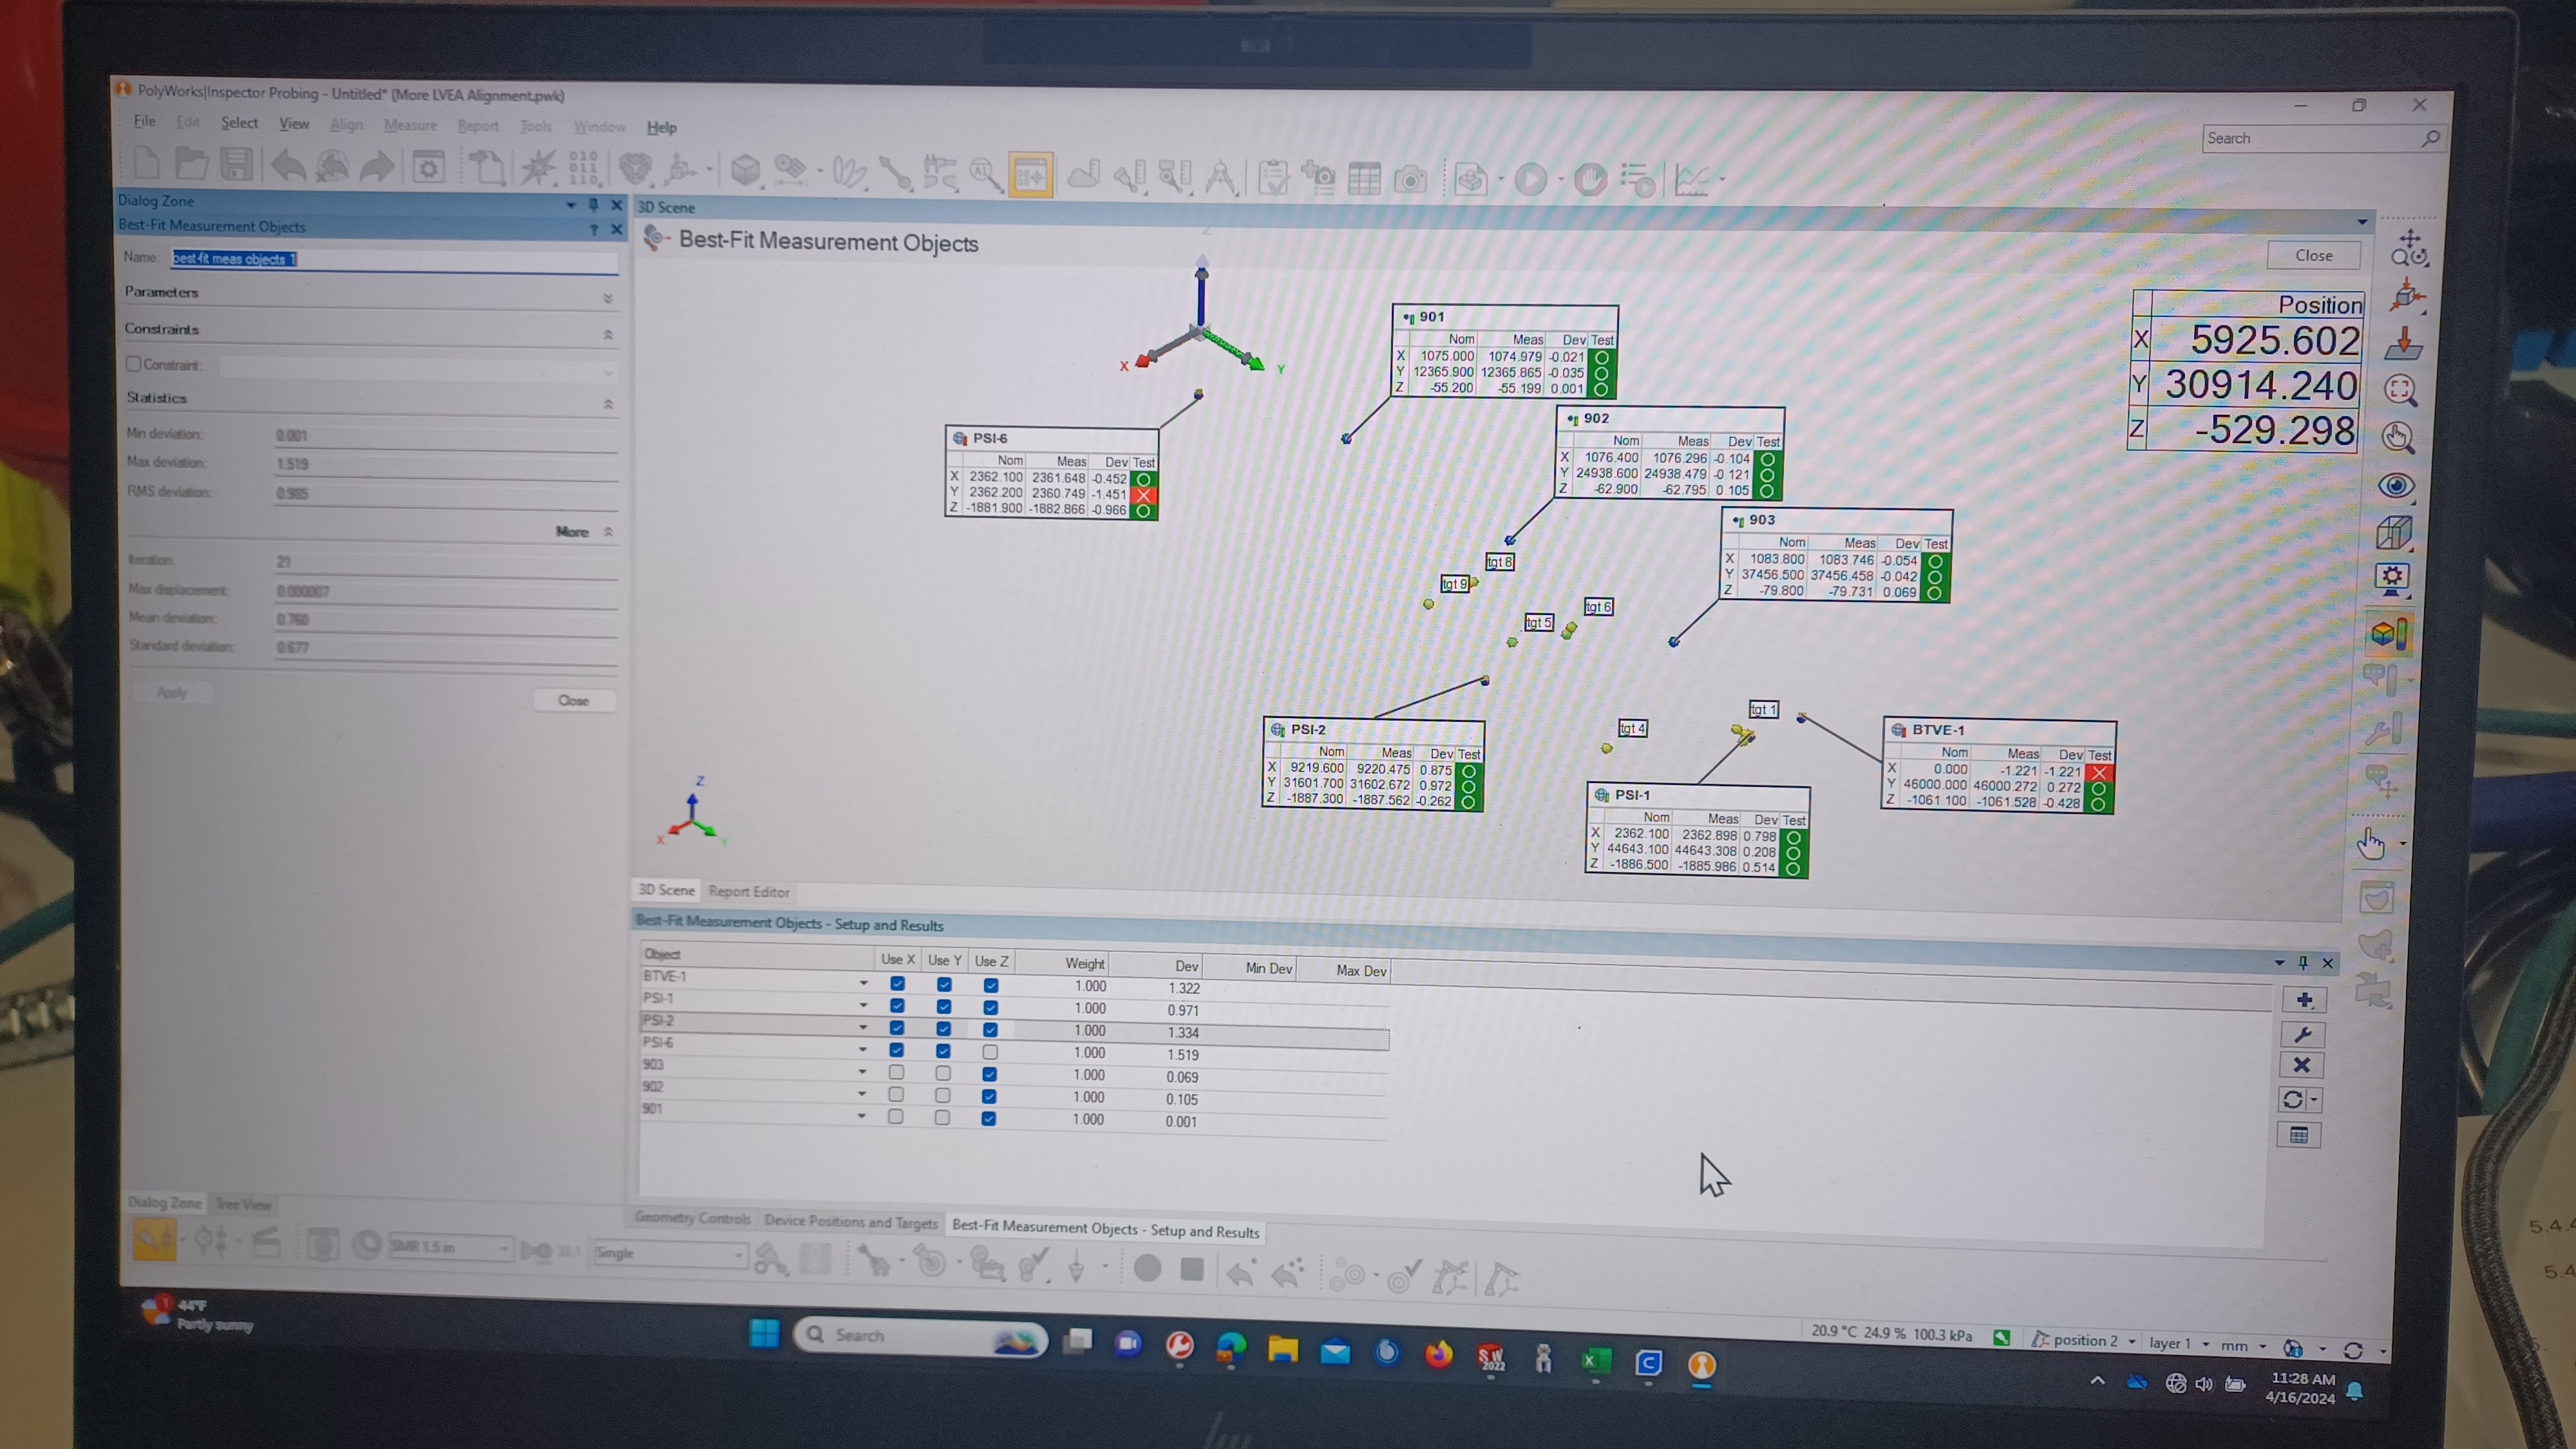Click the X remove icon beside results table

click(2301, 1066)
